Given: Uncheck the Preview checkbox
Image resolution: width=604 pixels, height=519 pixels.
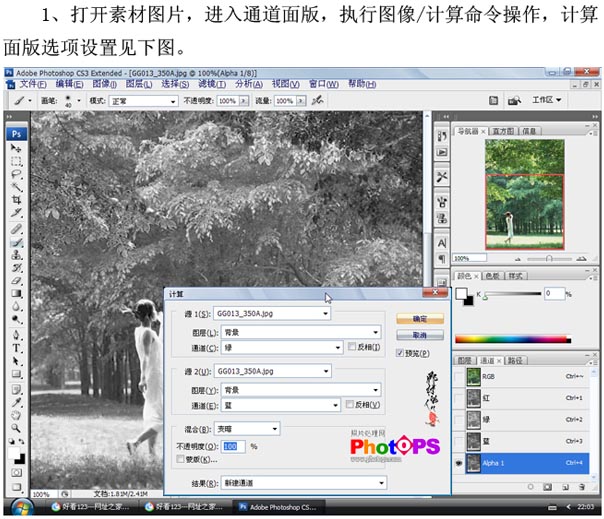Looking at the screenshot, I should click(400, 353).
